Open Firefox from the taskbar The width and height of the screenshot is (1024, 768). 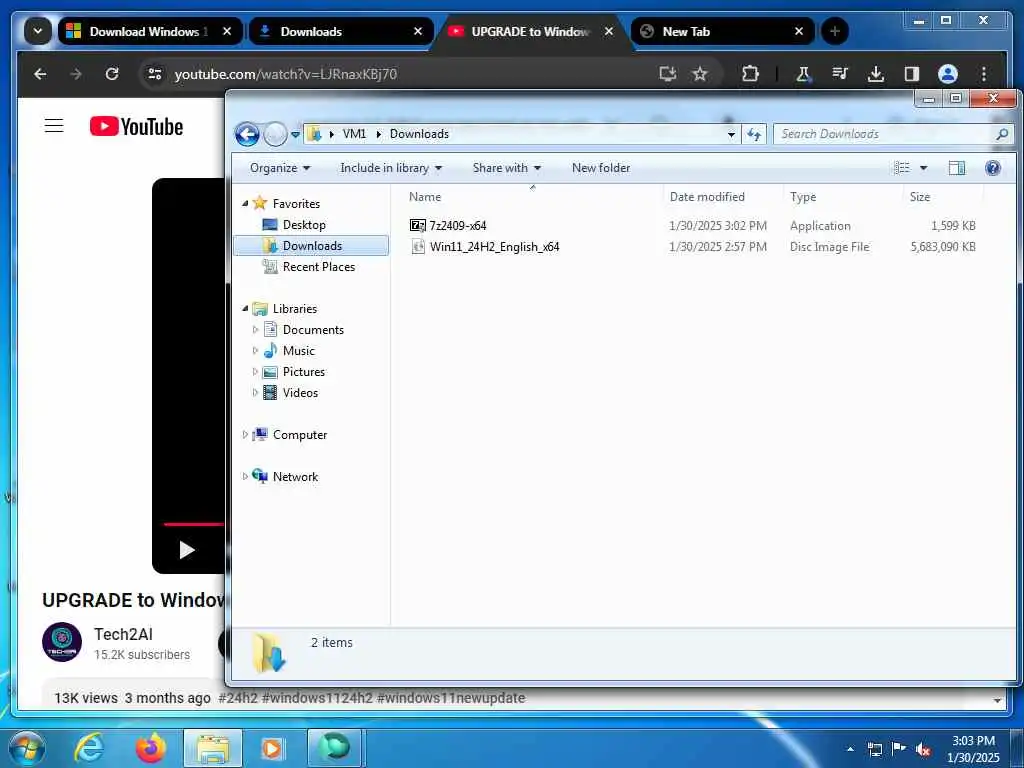pyautogui.click(x=151, y=748)
